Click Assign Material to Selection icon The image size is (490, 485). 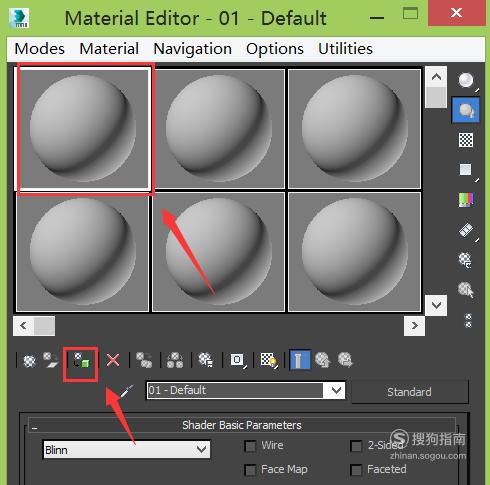pos(81,361)
